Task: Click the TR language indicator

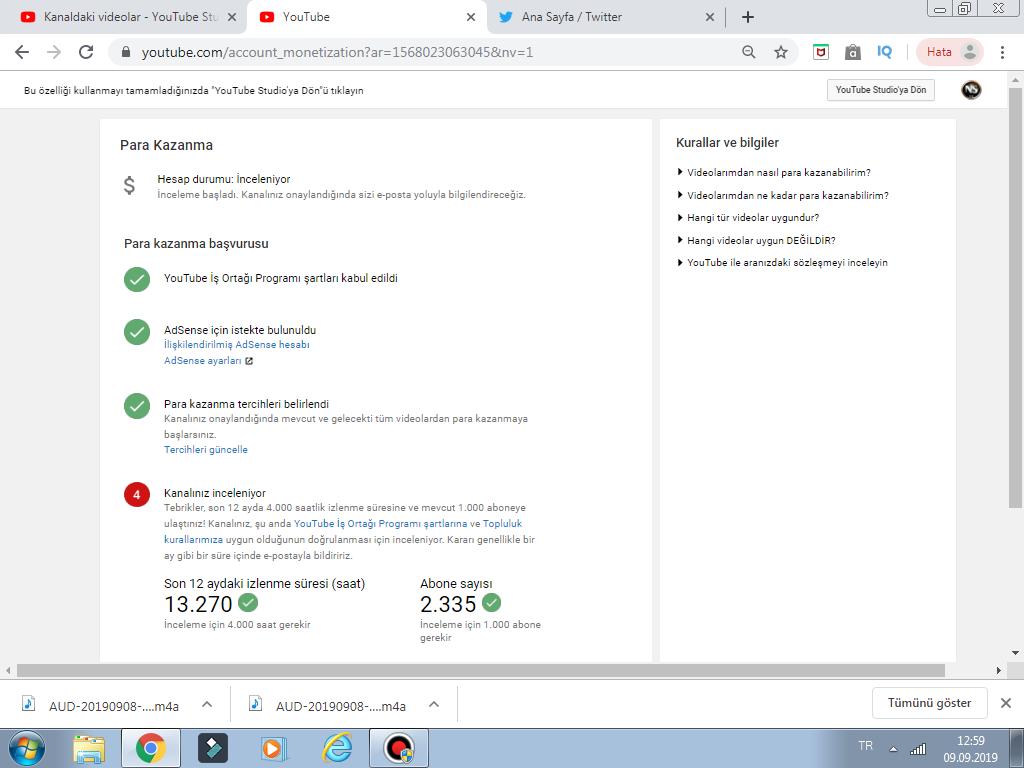Action: tap(865, 746)
